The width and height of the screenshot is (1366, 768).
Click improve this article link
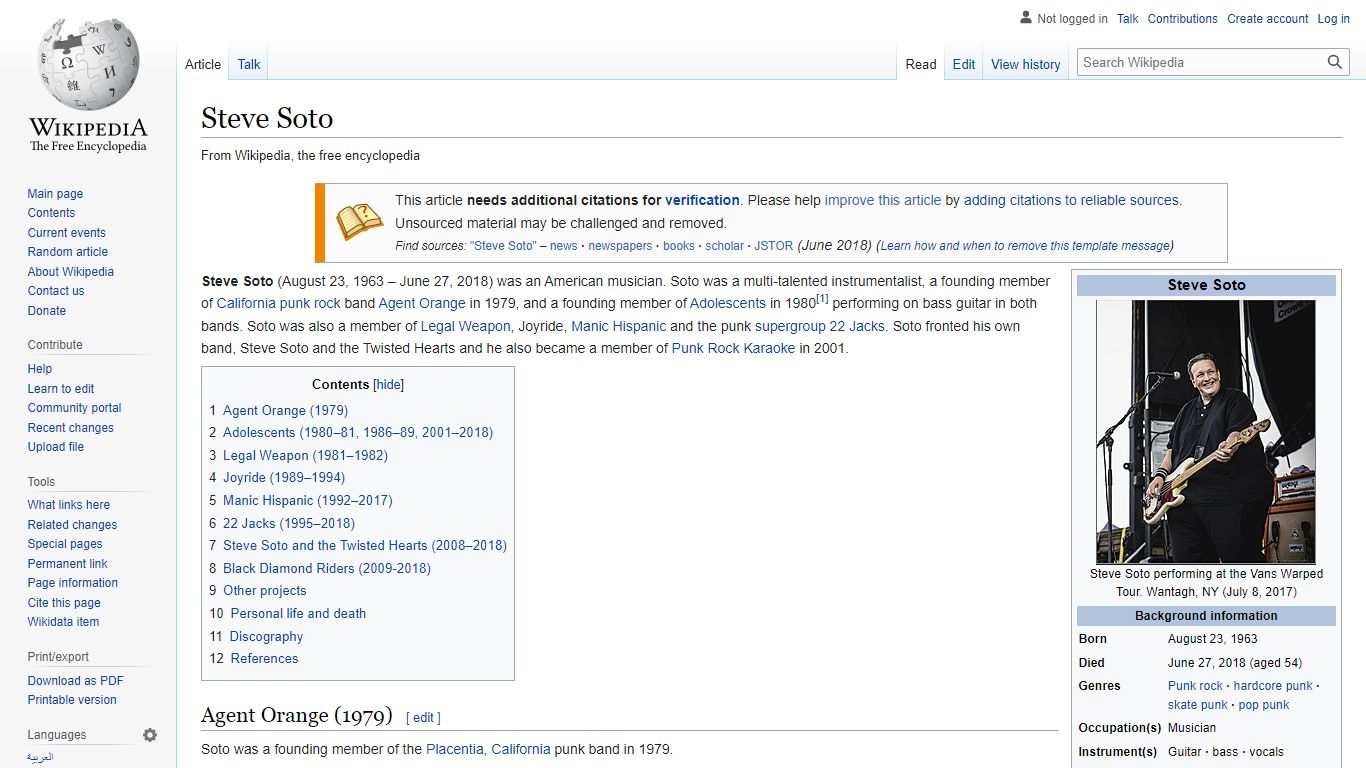tap(882, 200)
